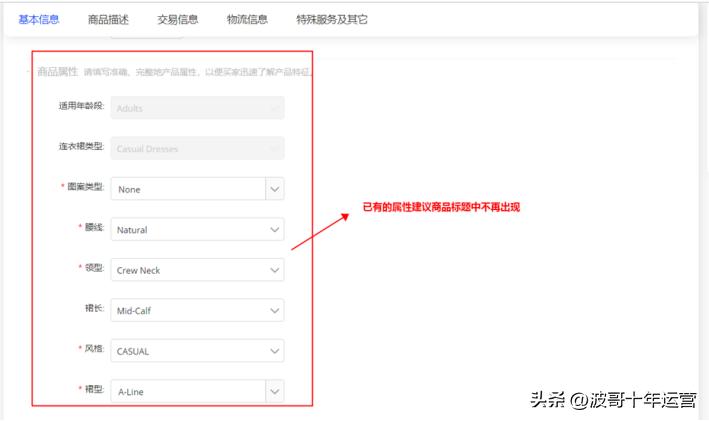Viewport: 709px width, 421px height.
Task: Click the chevron of the Mid-Calf dropdown
Action: (274, 311)
